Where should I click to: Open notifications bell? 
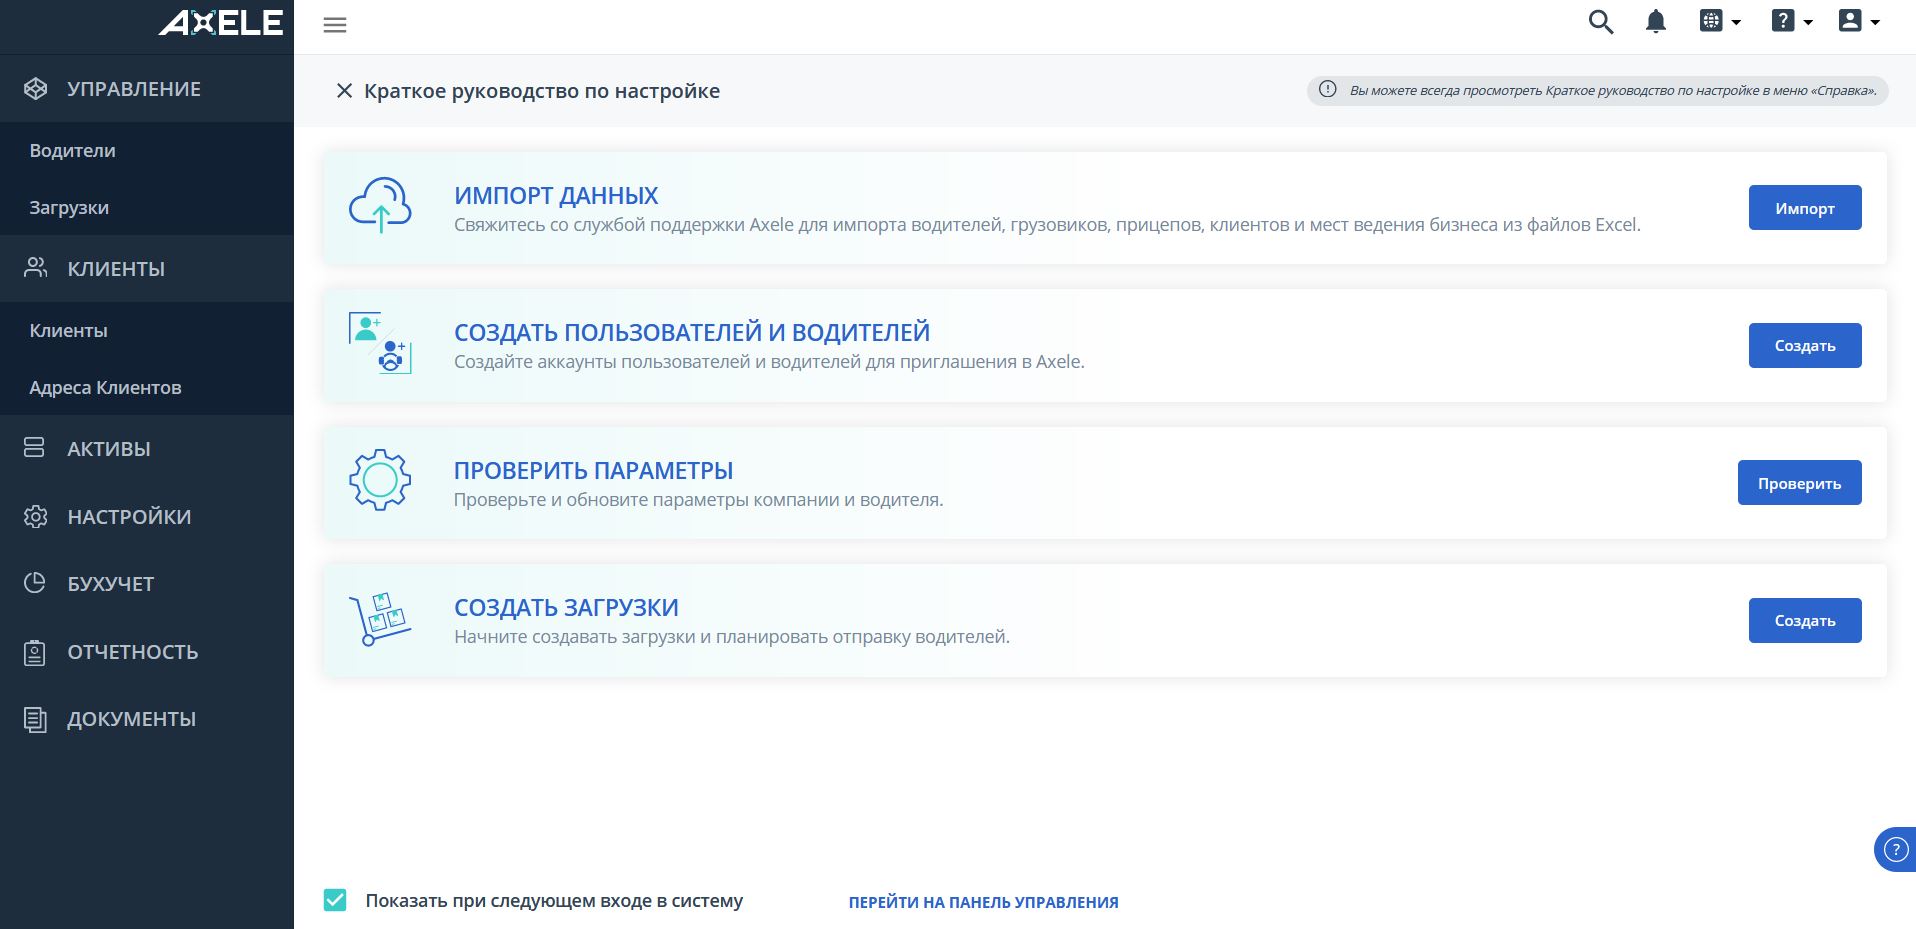(1656, 22)
